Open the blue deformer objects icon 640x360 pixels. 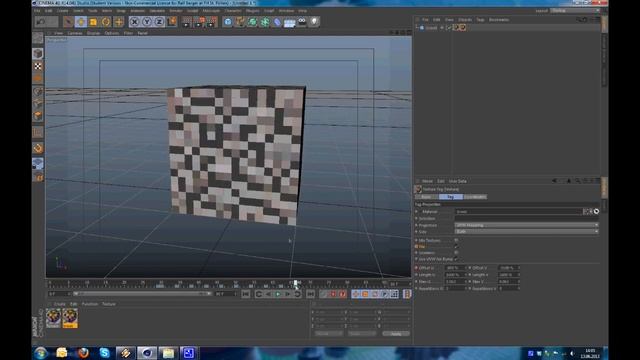click(277, 22)
